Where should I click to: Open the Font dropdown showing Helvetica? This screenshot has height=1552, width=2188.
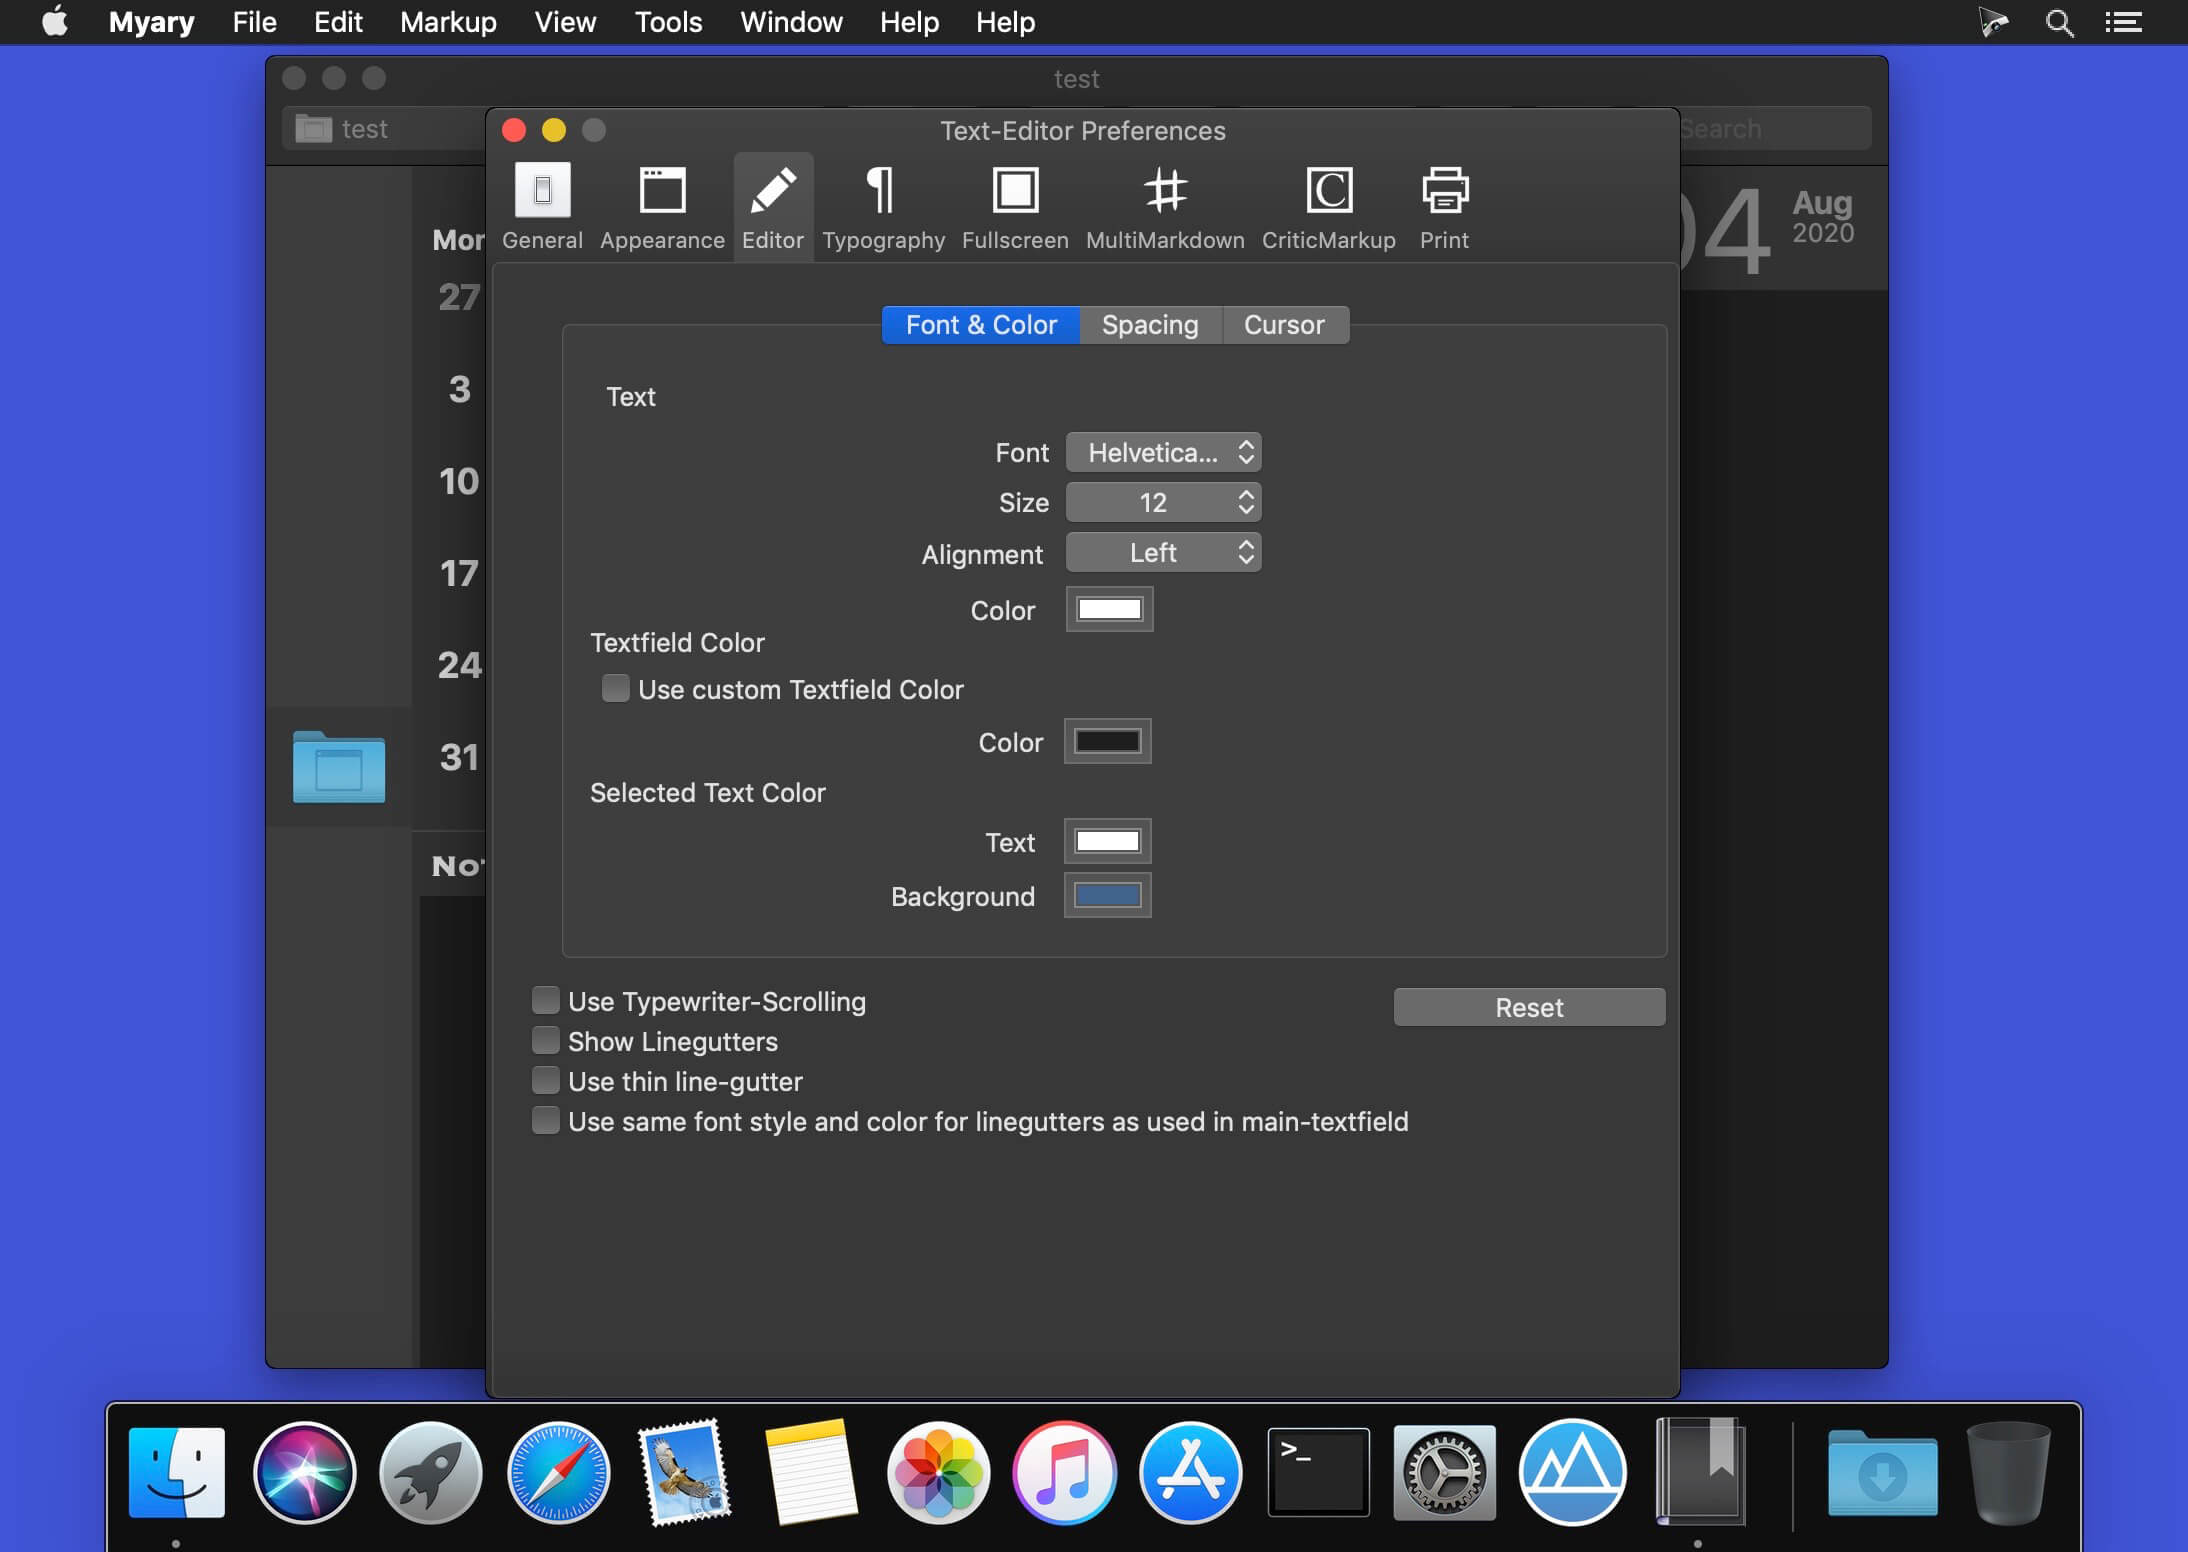1163,452
